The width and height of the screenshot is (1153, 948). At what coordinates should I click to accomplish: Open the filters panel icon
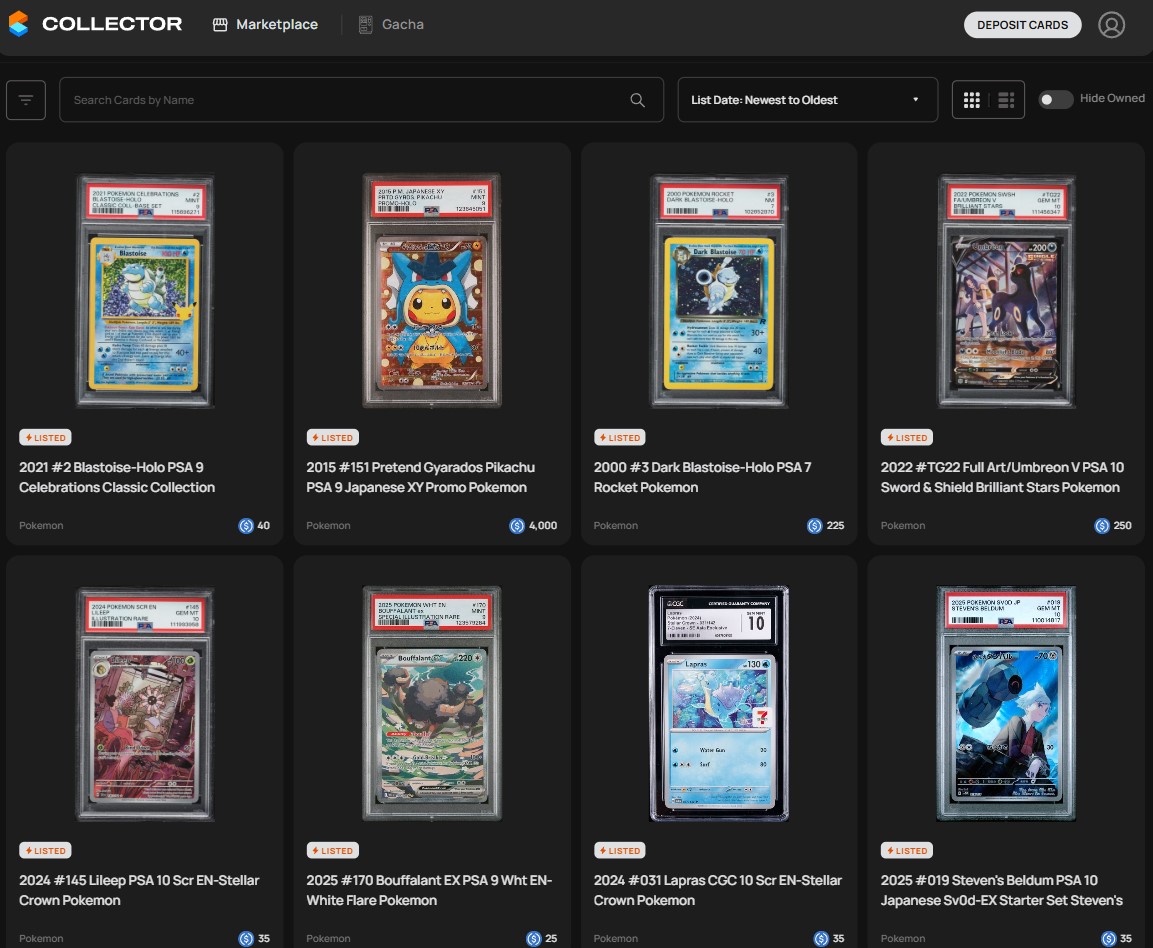(25, 99)
